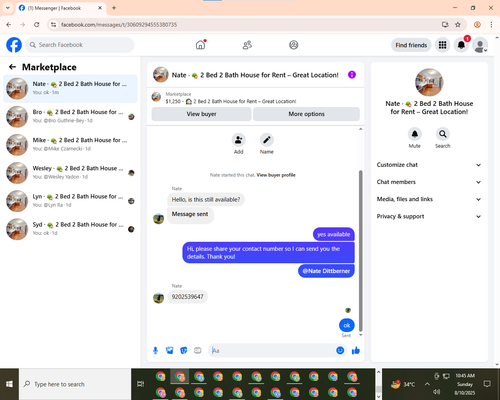This screenshot has width=500, height=400.
Task: Open the Home feed icon
Action: click(200, 45)
